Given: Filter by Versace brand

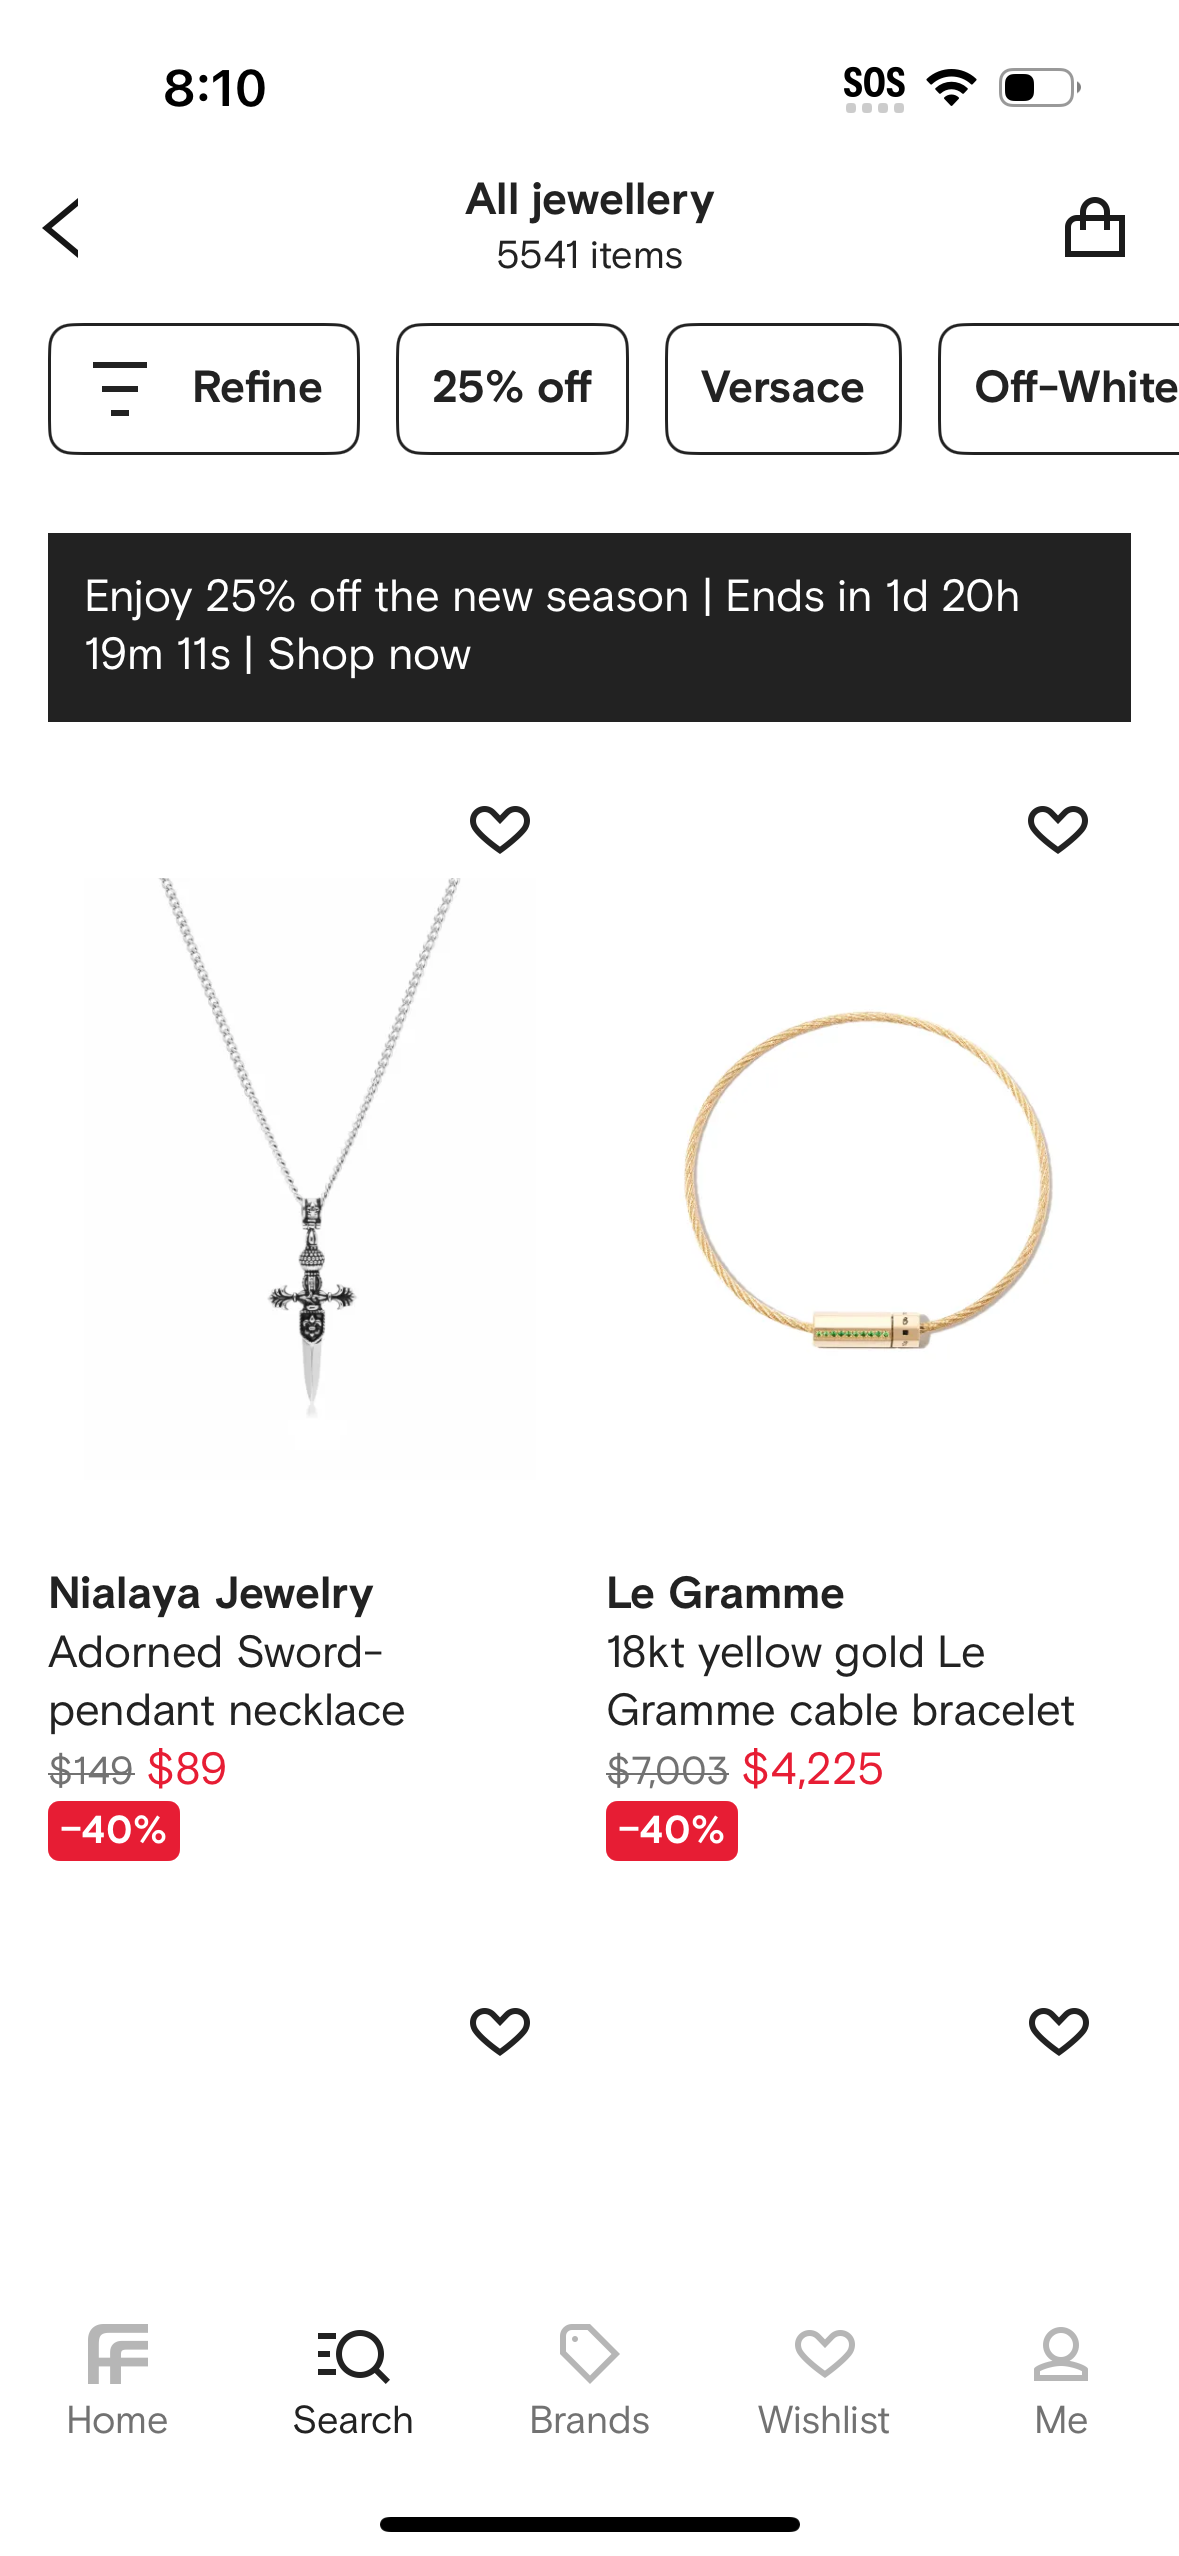Looking at the screenshot, I should click(783, 388).
